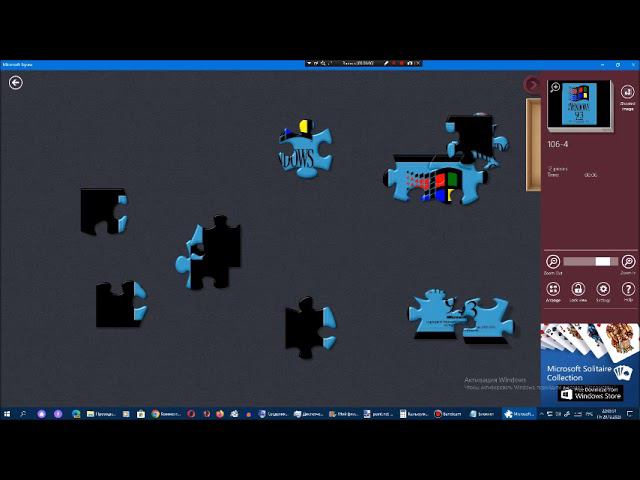
Task: Open taskbar search magnifier
Action: point(23,414)
